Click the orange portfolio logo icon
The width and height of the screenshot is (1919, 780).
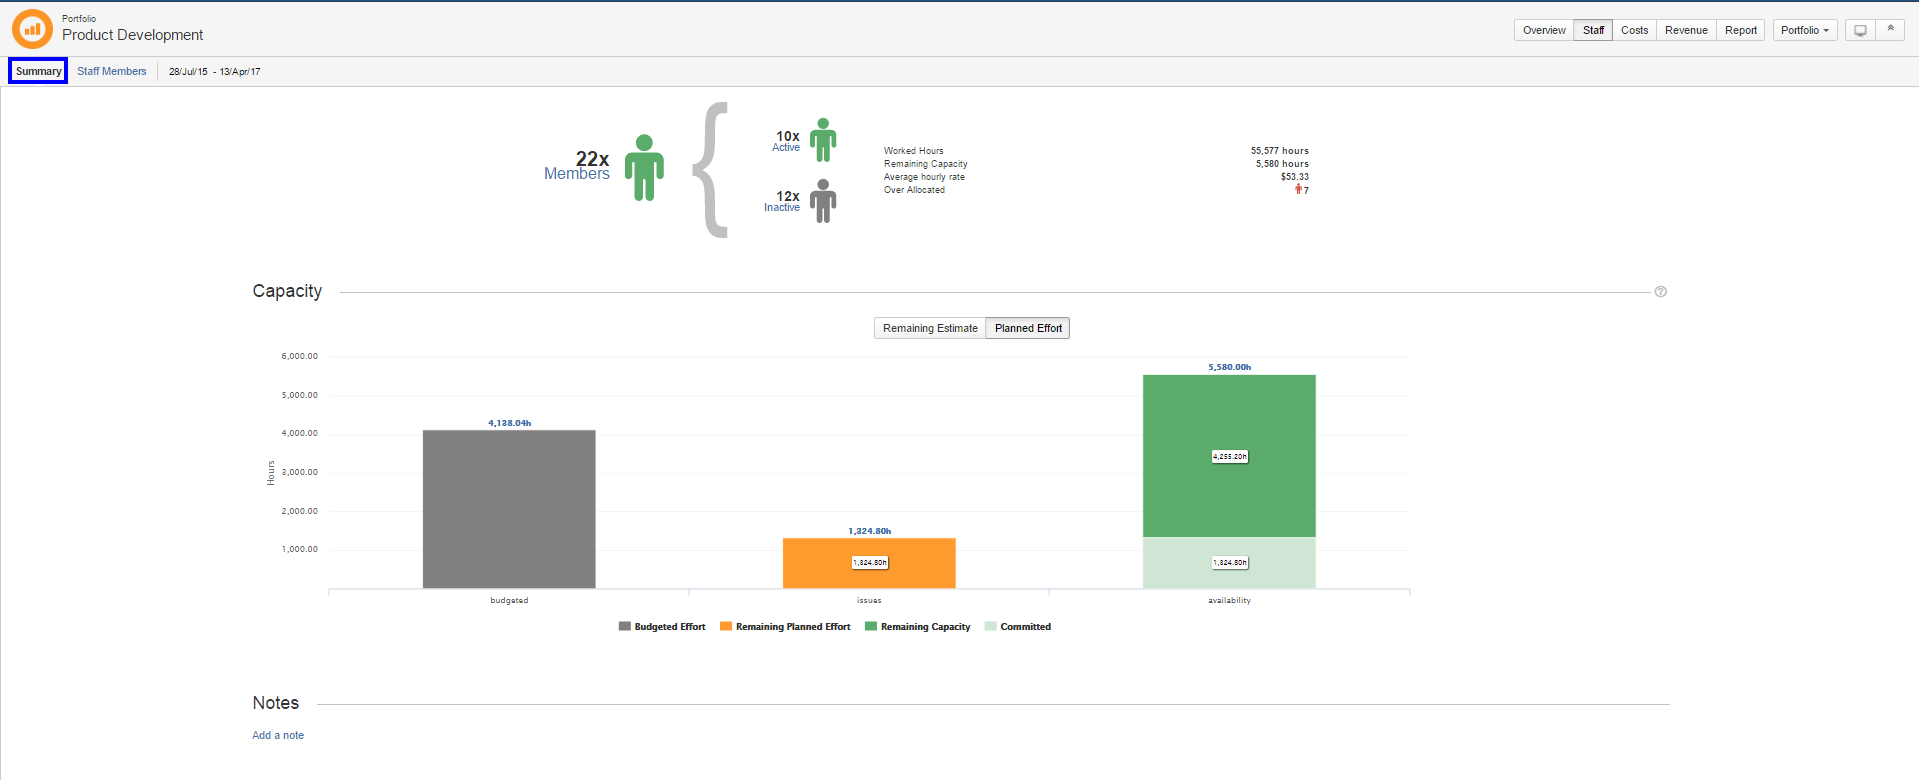coord(32,29)
